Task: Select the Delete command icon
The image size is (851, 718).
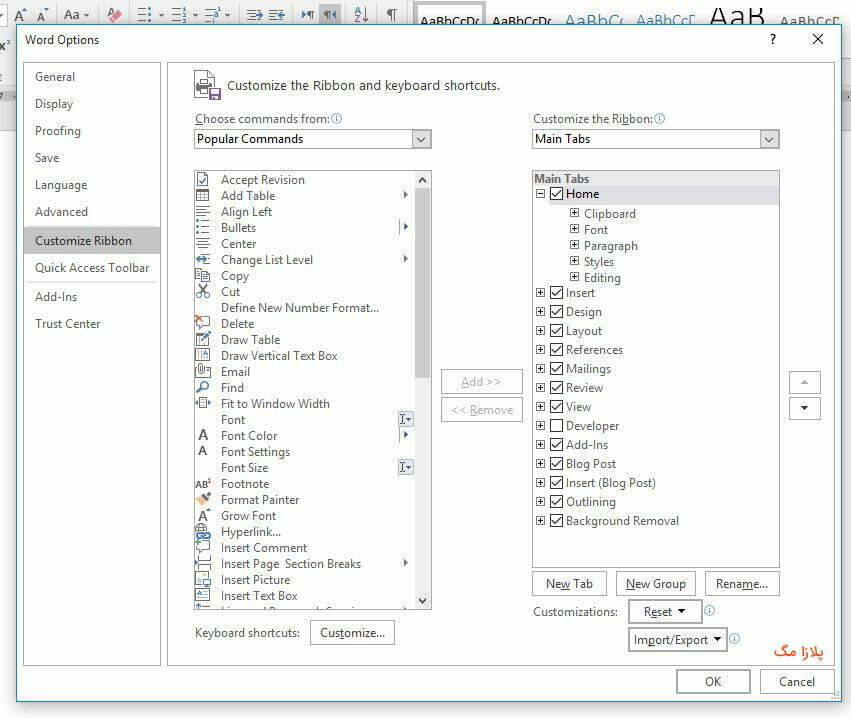Action: pos(202,323)
